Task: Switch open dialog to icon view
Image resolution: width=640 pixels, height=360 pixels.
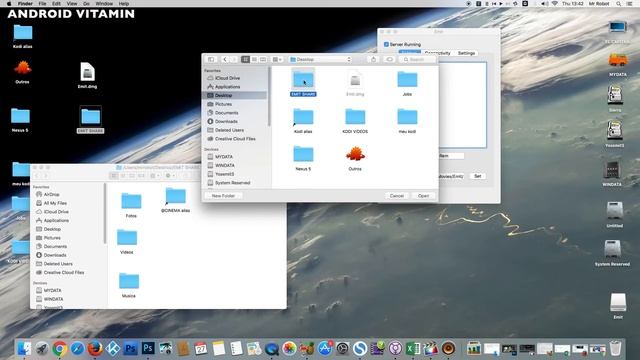Action: pyautogui.click(x=245, y=60)
